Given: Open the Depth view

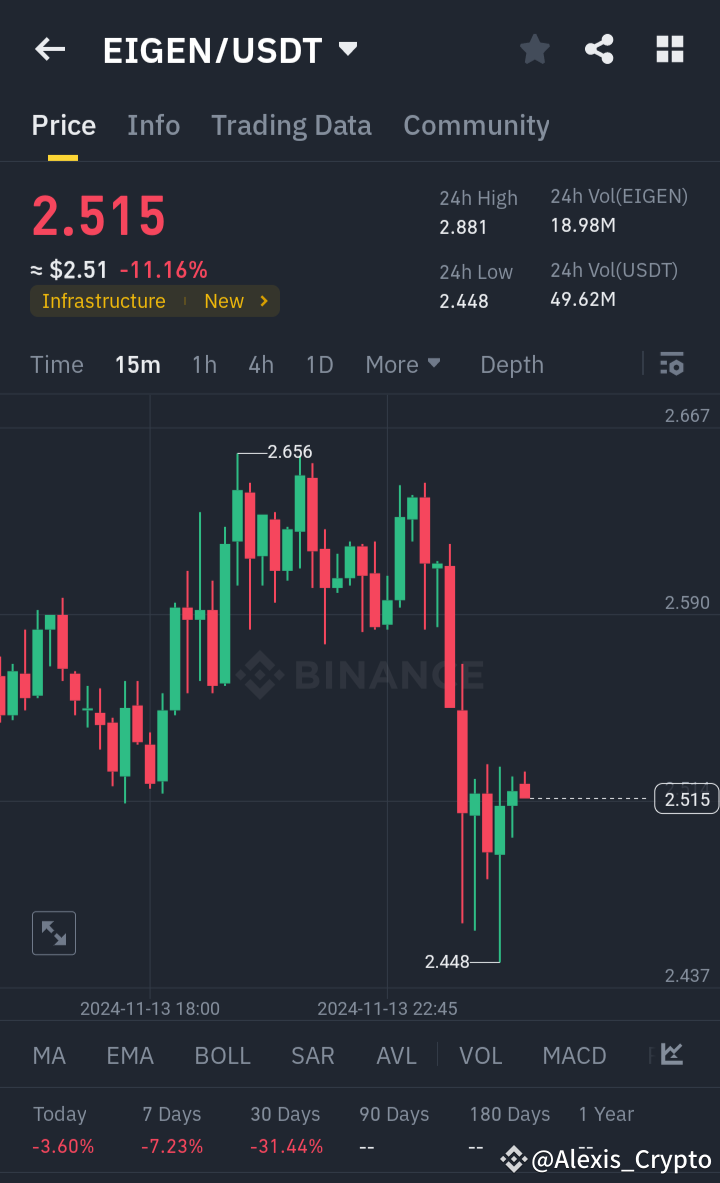Looking at the screenshot, I should click(511, 364).
